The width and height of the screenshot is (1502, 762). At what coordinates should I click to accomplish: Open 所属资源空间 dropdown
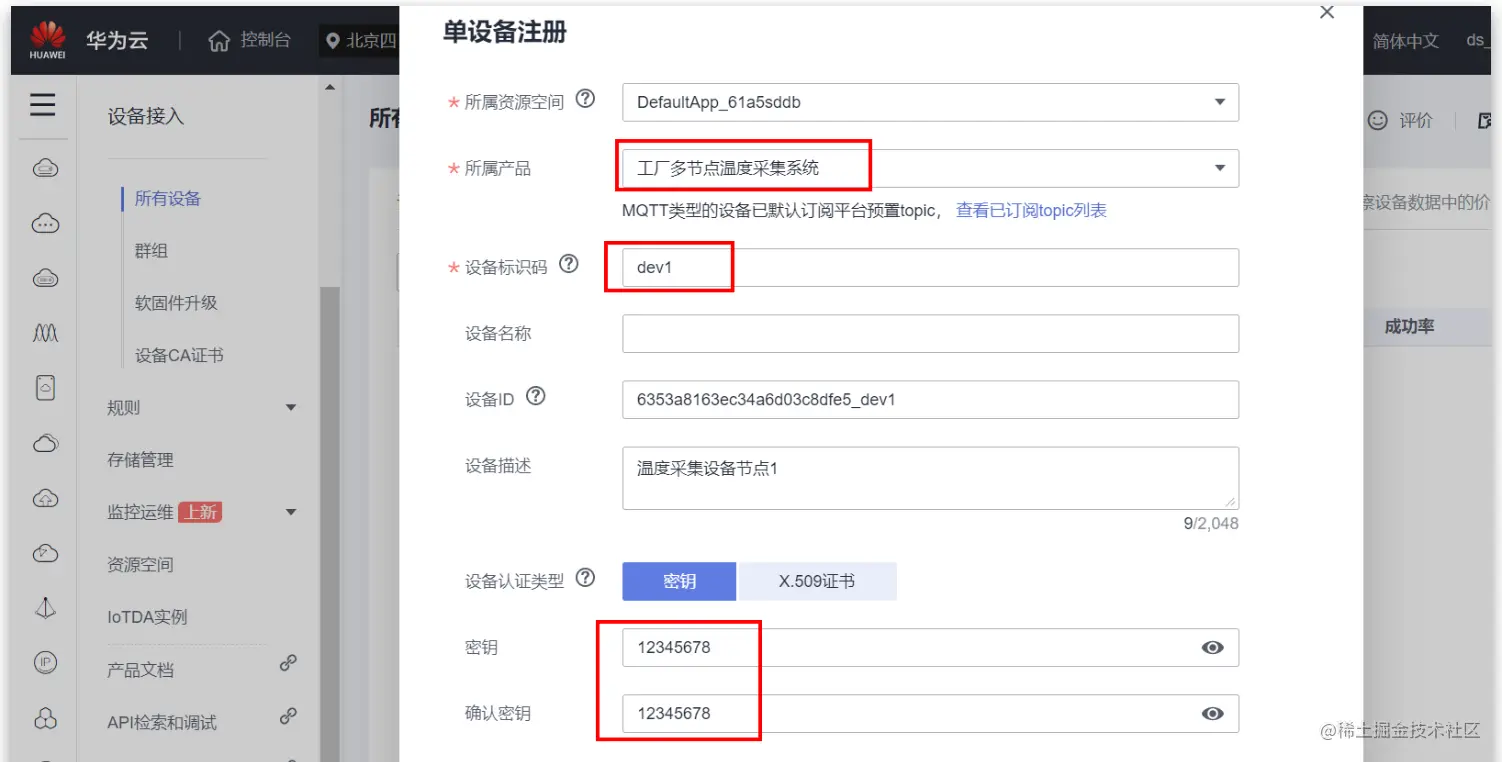click(930, 102)
